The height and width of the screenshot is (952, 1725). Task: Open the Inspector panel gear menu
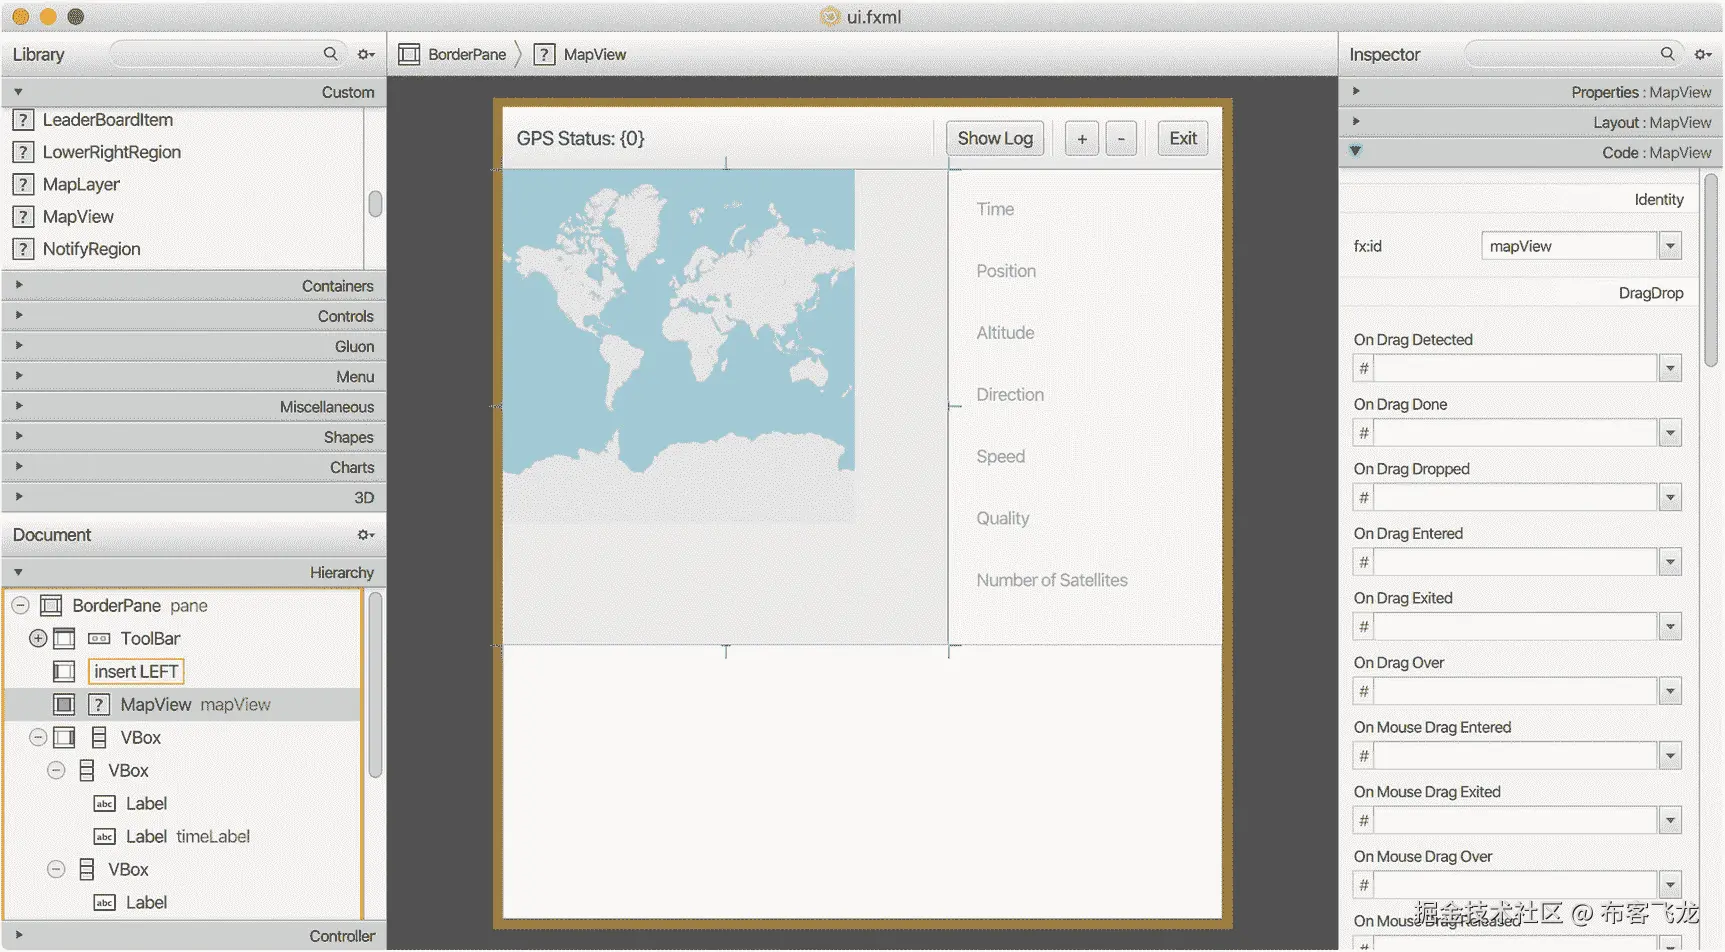pyautogui.click(x=1703, y=54)
